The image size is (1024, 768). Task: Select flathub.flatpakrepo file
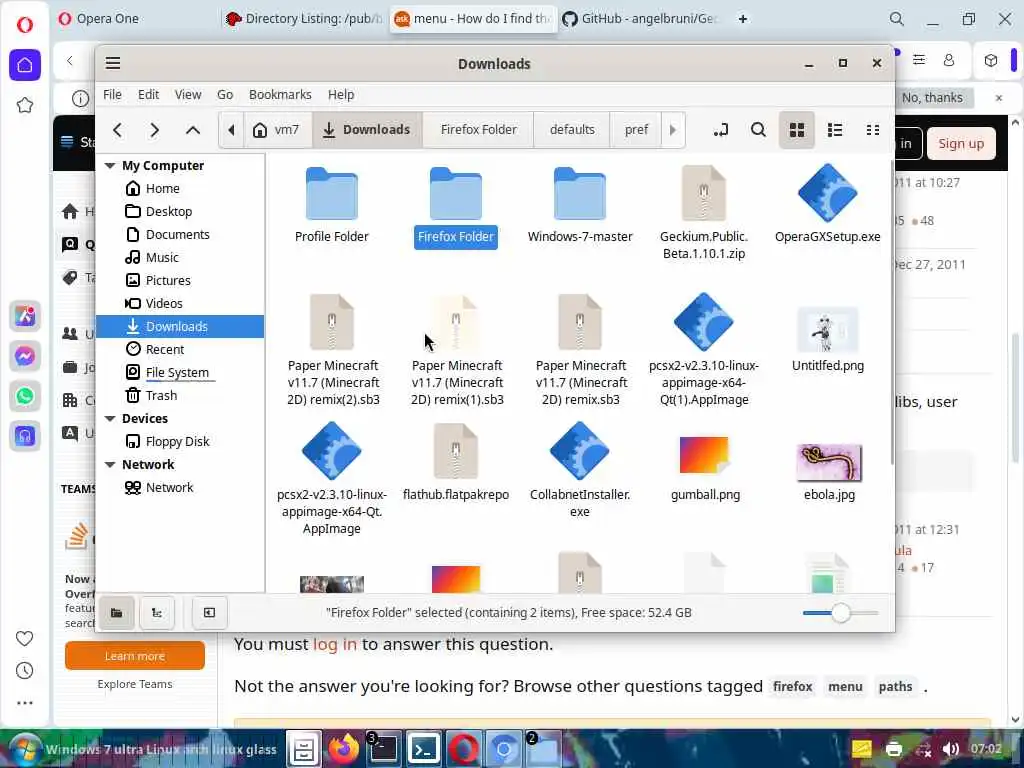point(456,451)
